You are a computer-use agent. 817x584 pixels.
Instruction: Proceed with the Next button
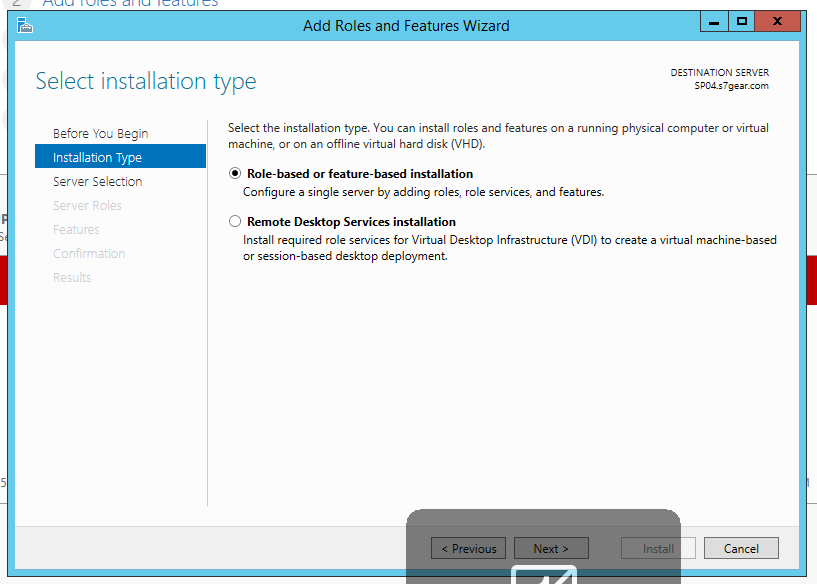tap(551, 548)
